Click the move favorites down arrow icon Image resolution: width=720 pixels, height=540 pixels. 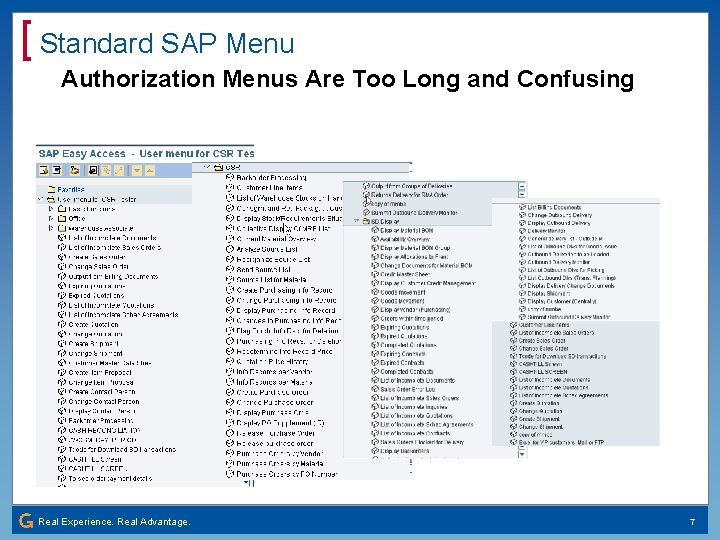137,171
